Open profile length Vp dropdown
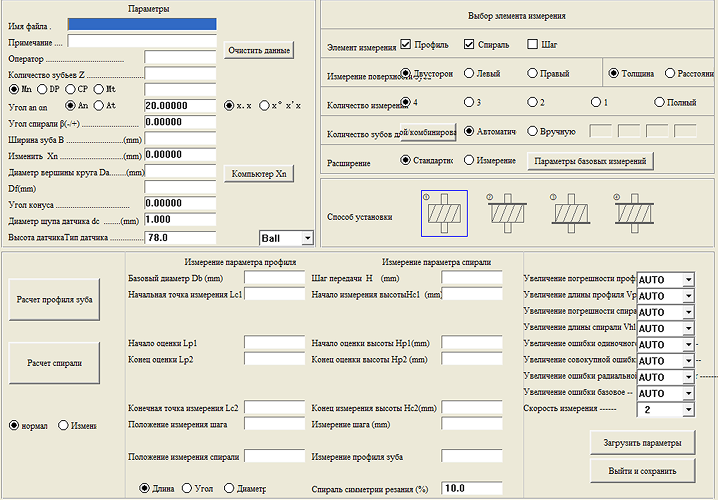This screenshot has height=500, width=718. coord(688,296)
